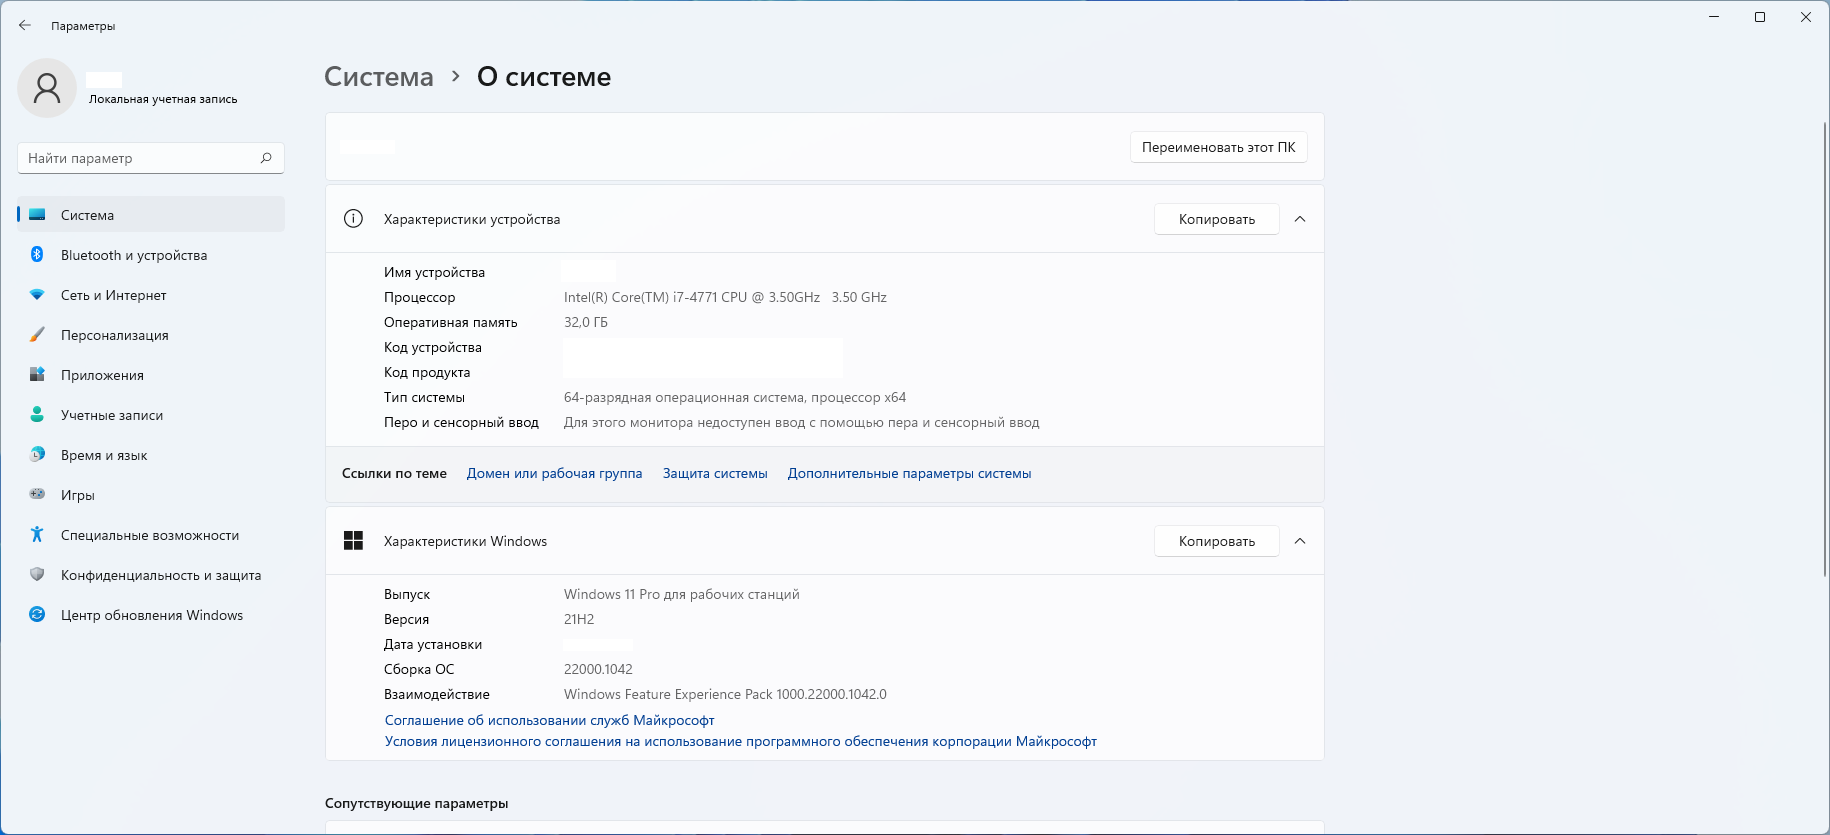
Task: Open the Система settings category
Action: pos(151,215)
